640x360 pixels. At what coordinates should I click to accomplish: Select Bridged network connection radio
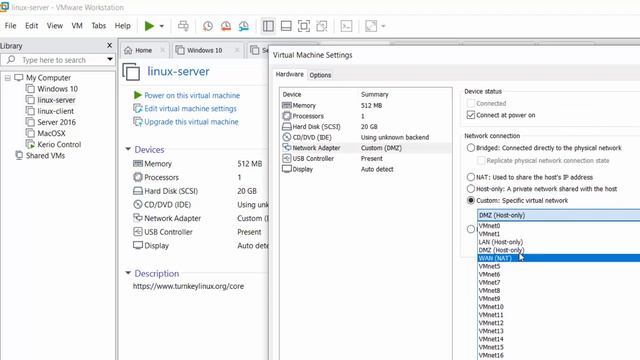coord(471,148)
